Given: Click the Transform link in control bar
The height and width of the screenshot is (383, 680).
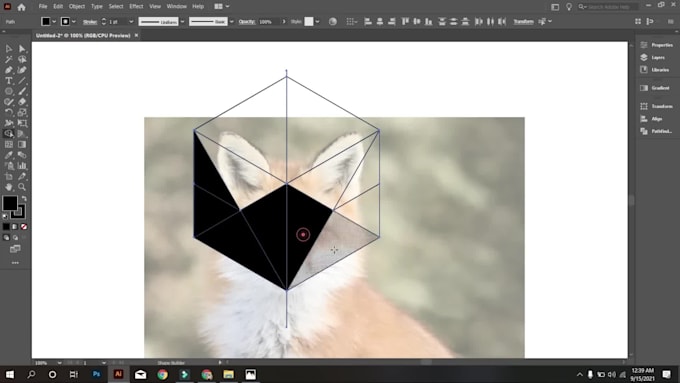Looking at the screenshot, I should (x=523, y=21).
